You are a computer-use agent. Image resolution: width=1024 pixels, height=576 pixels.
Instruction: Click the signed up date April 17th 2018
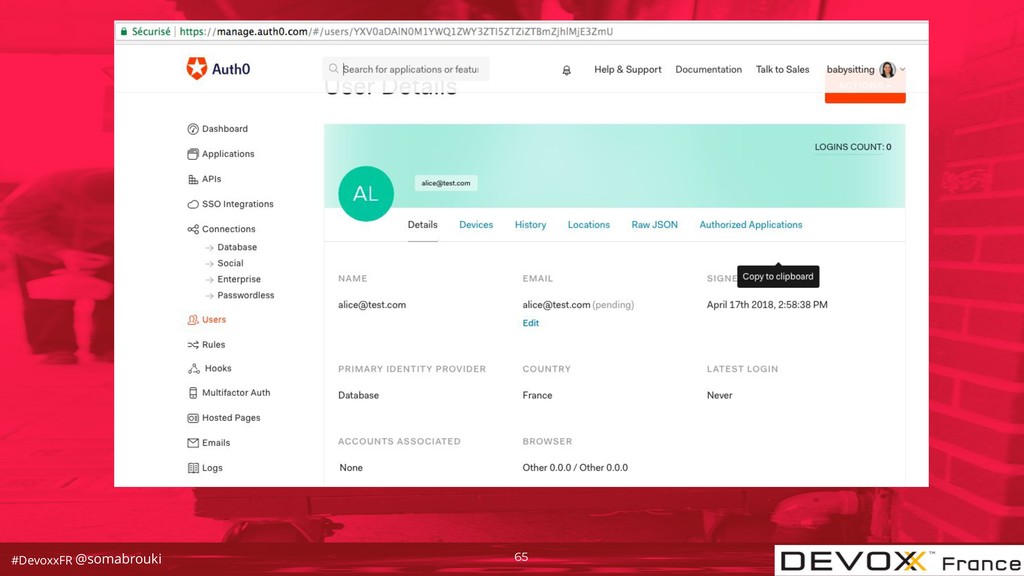point(767,305)
